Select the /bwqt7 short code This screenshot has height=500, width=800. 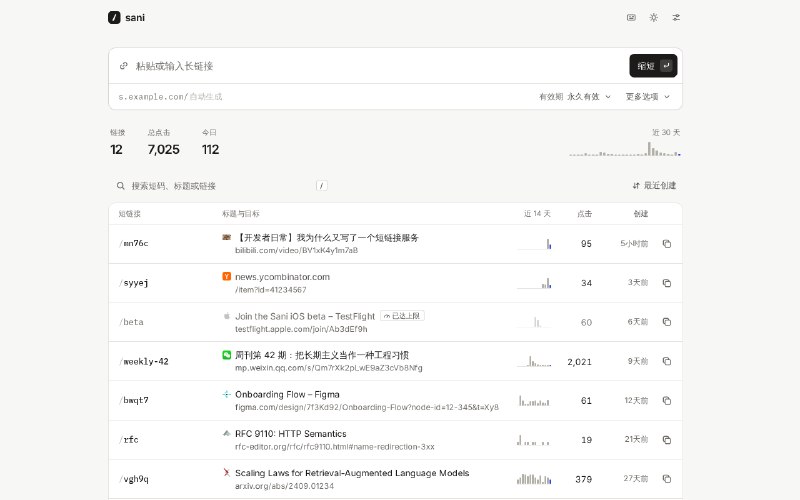tap(134, 401)
